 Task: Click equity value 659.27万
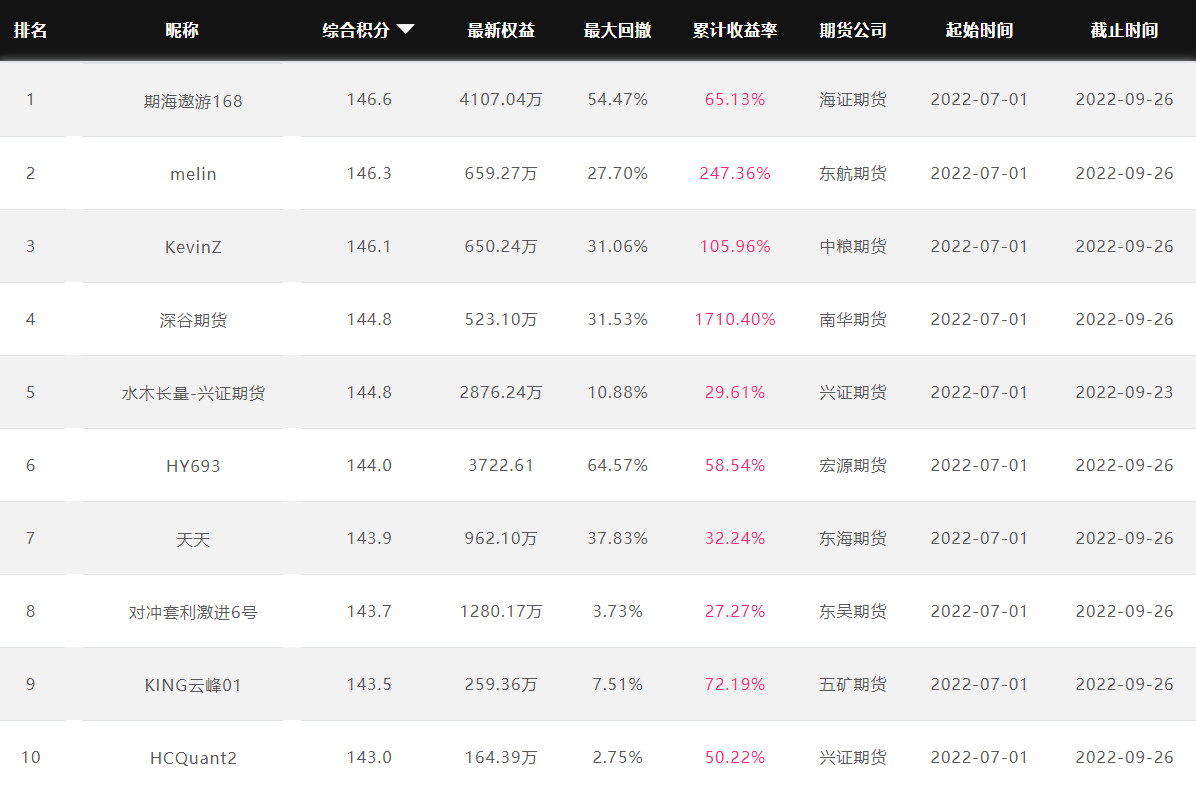(501, 173)
